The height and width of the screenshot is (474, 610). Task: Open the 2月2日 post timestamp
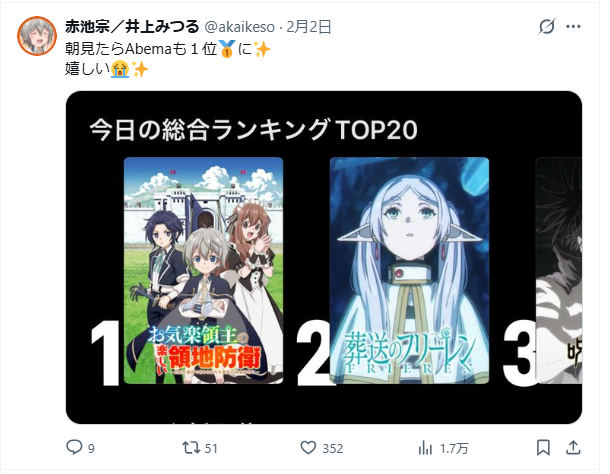tap(309, 27)
